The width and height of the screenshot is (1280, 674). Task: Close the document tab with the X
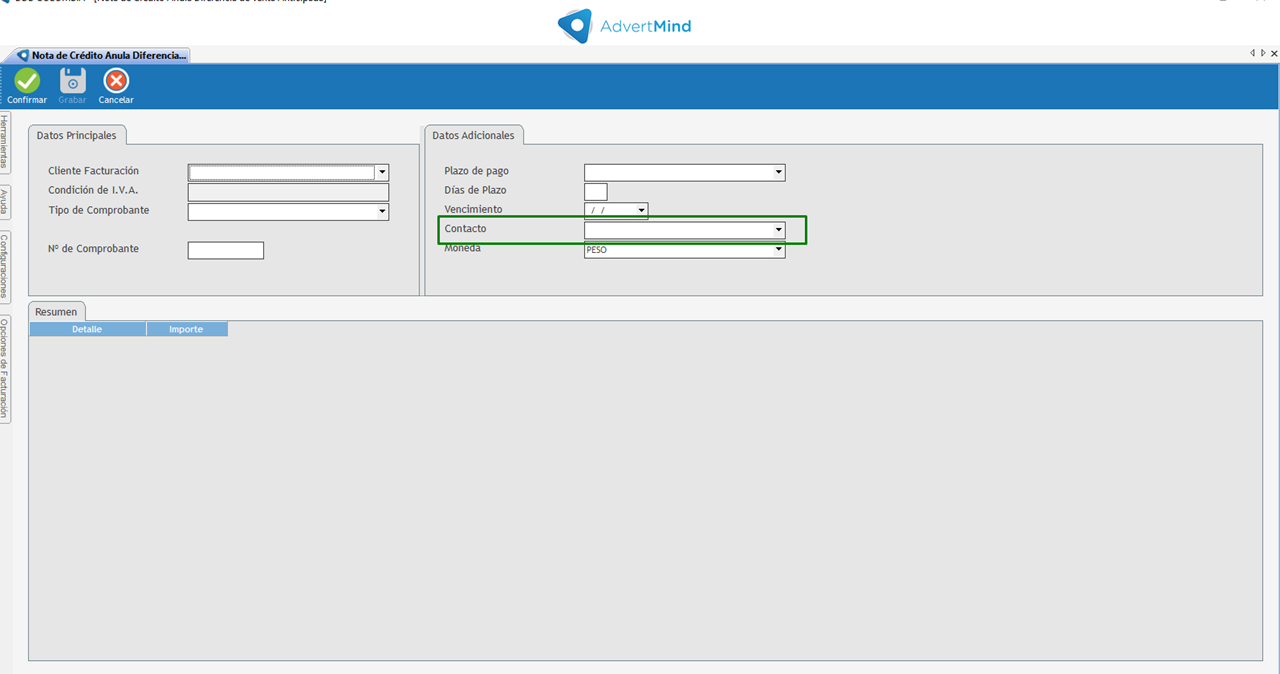coord(1273,53)
